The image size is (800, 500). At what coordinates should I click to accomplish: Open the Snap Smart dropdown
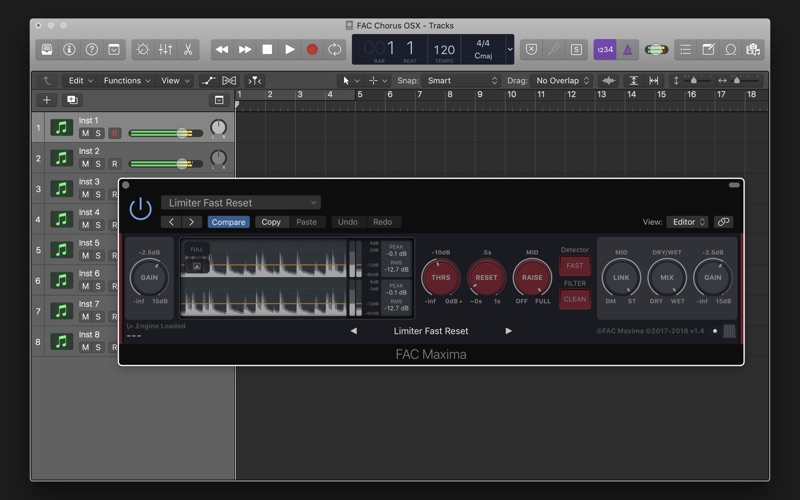point(462,81)
